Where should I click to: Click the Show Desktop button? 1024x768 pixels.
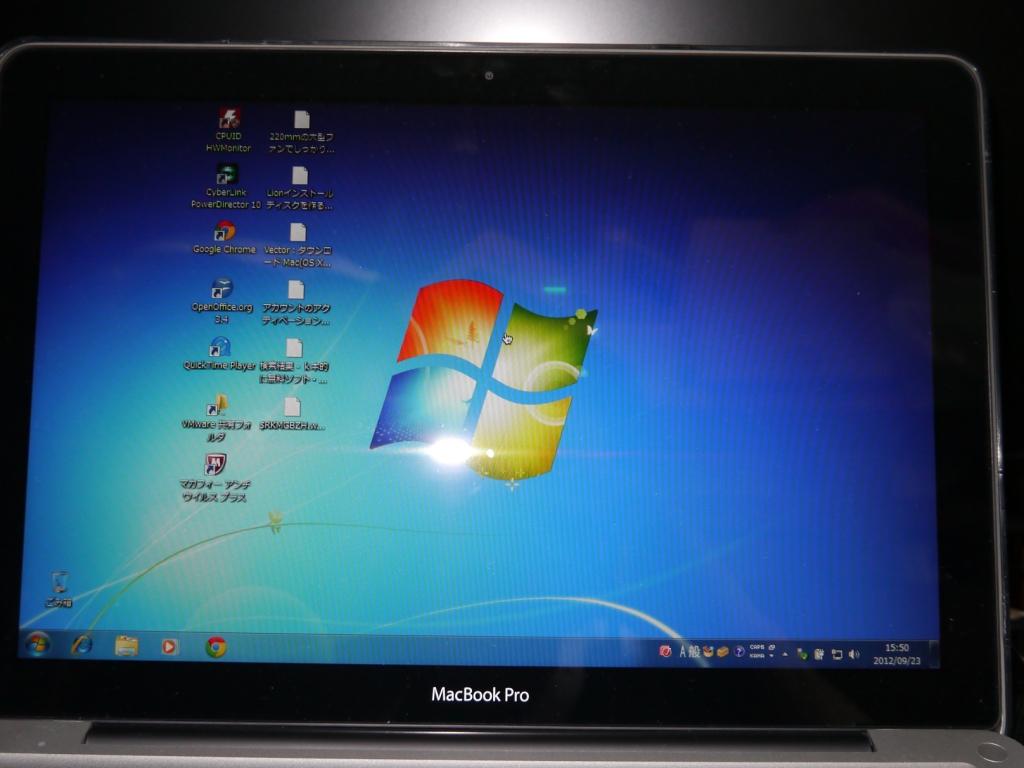[x=935, y=654]
